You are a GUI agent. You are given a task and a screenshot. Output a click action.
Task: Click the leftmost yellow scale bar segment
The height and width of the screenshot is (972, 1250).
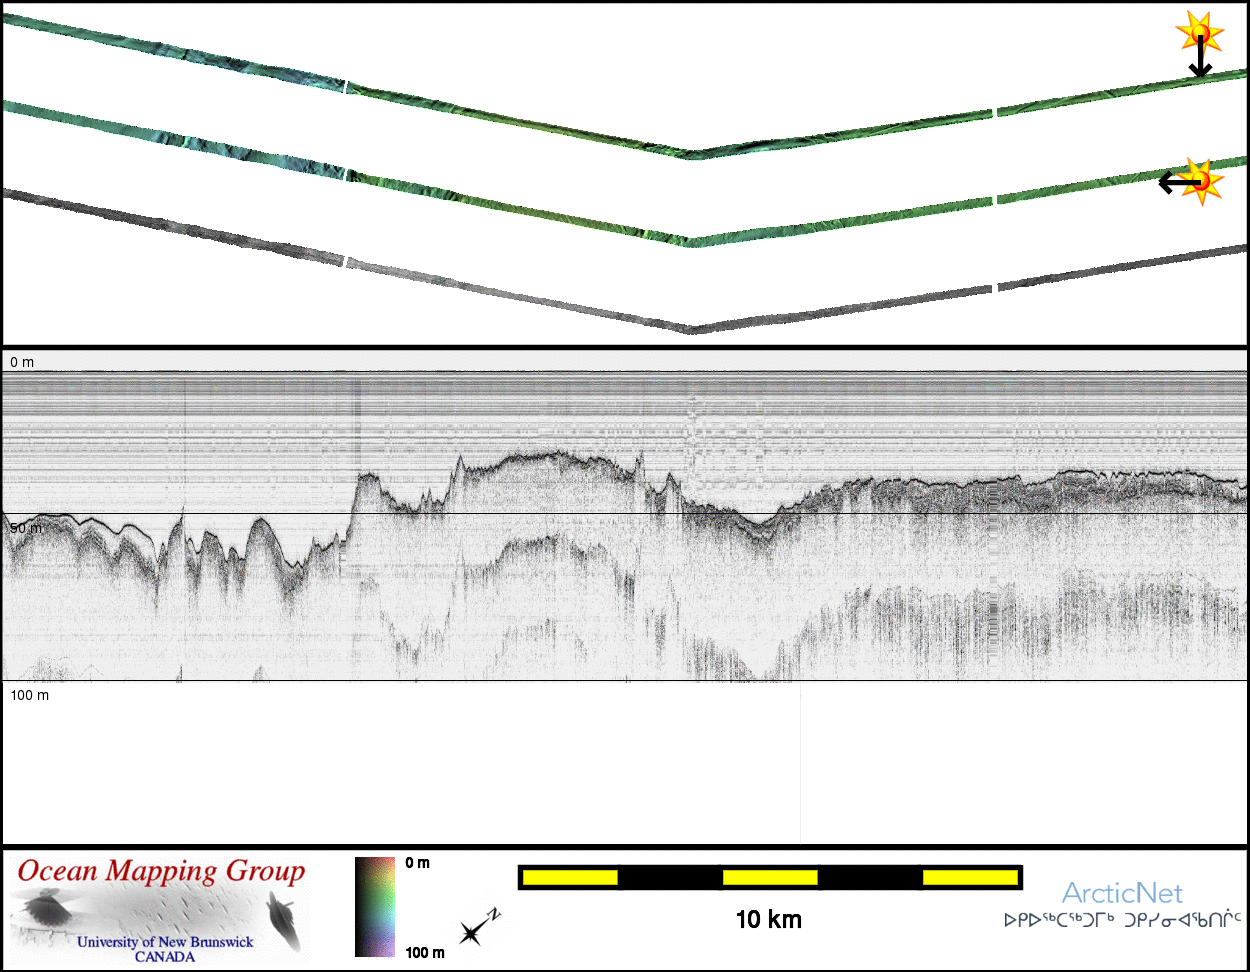tap(570, 877)
